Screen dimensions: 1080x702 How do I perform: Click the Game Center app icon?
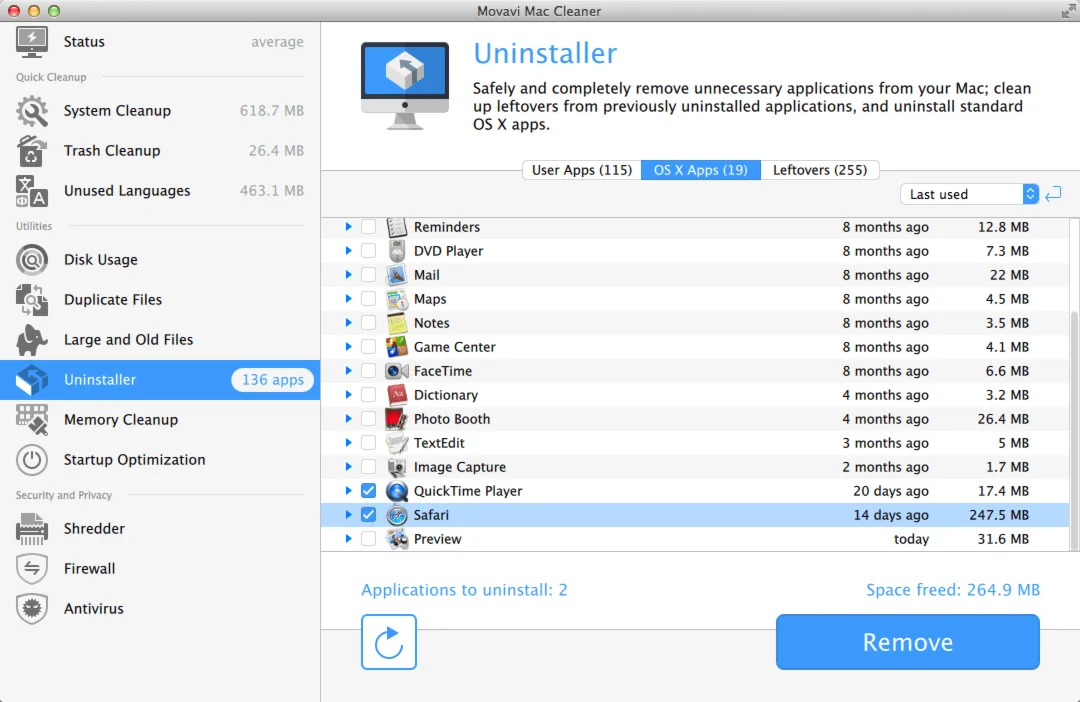(x=397, y=347)
